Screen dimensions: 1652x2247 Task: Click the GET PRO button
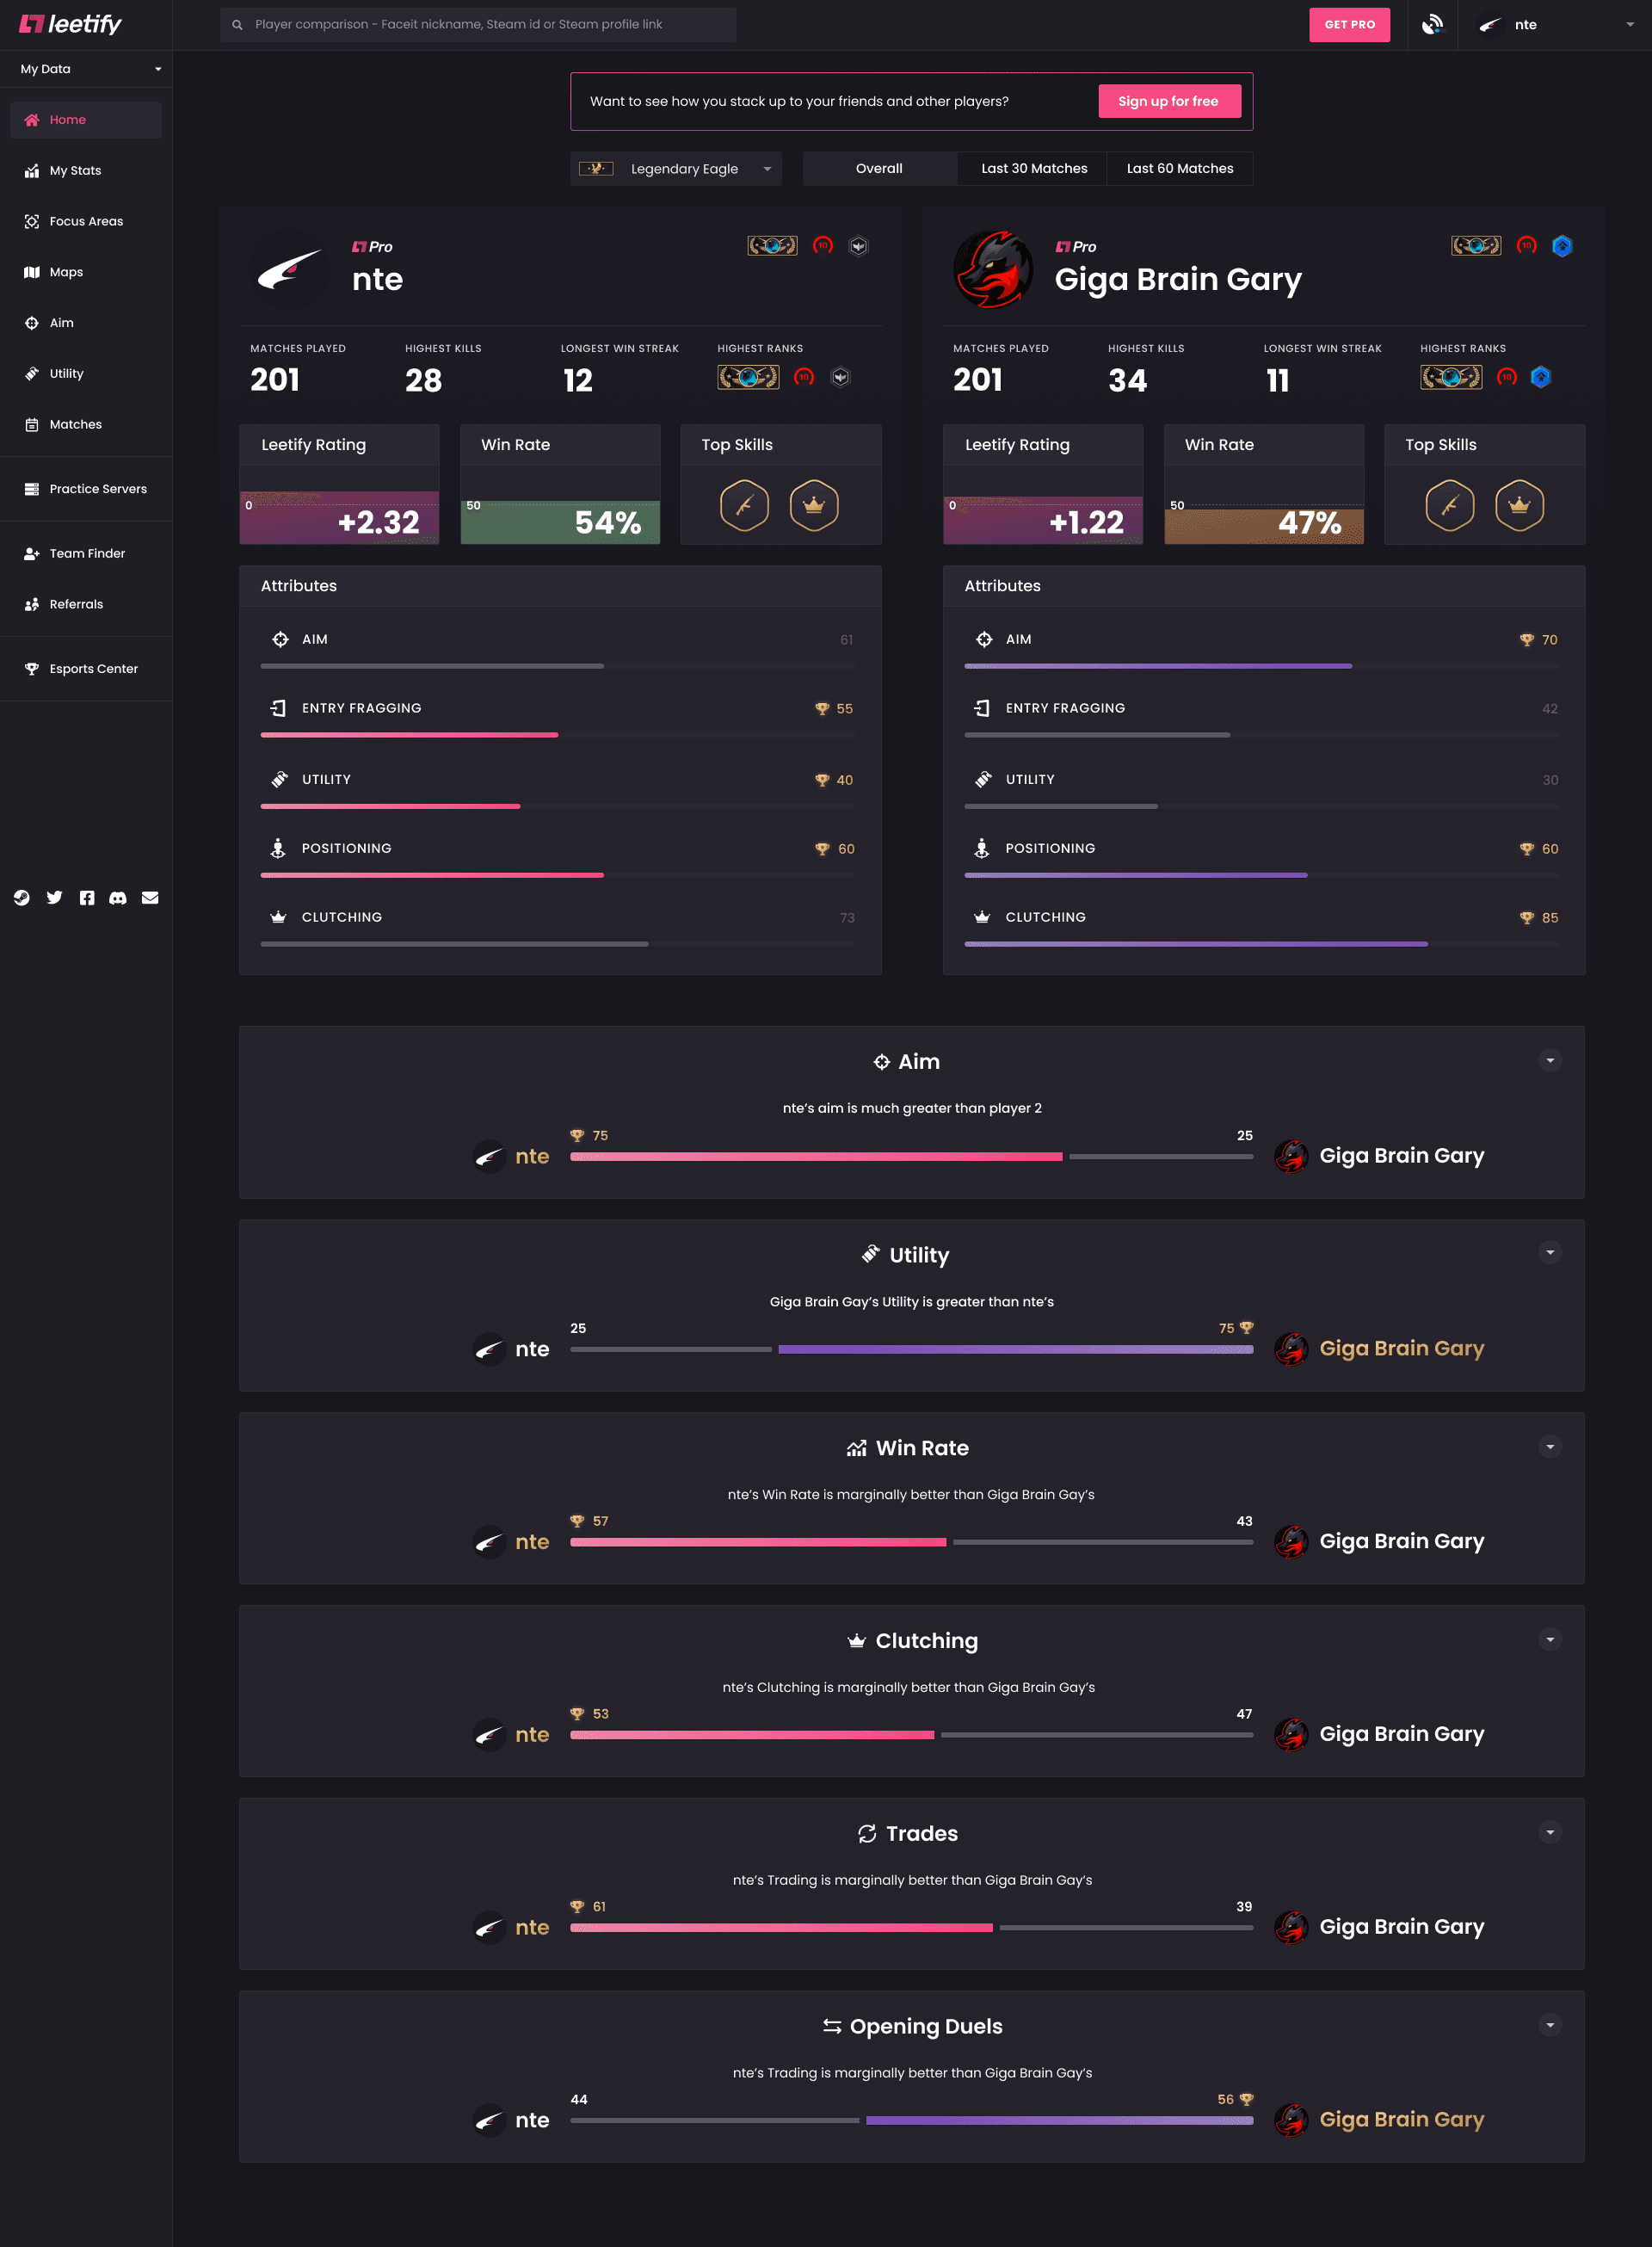click(x=1349, y=24)
